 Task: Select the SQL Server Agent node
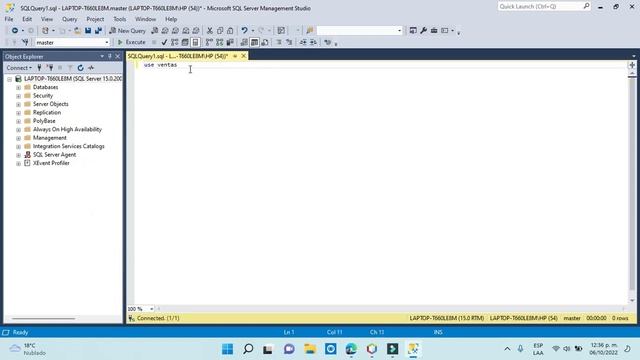54,155
